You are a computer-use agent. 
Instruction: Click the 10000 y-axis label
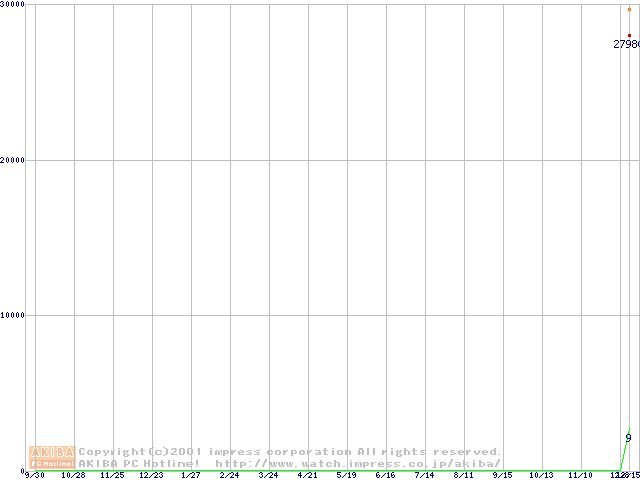click(x=13, y=315)
